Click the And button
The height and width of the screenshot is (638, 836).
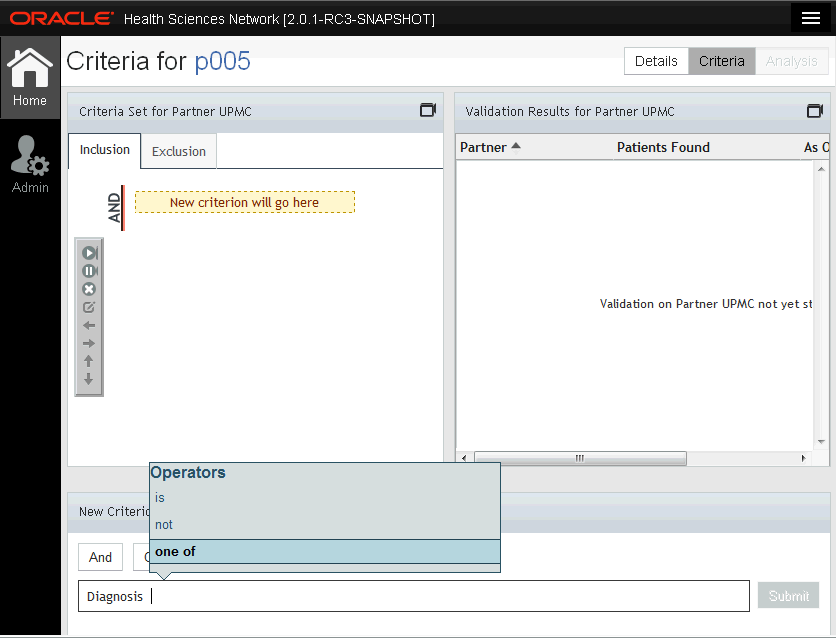pyautogui.click(x=100, y=557)
